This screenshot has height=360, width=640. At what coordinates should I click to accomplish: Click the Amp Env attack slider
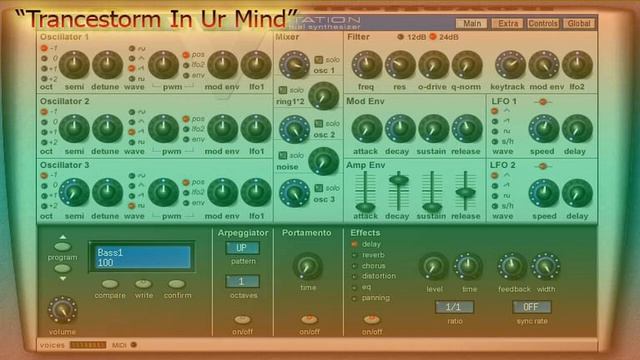(x=365, y=207)
